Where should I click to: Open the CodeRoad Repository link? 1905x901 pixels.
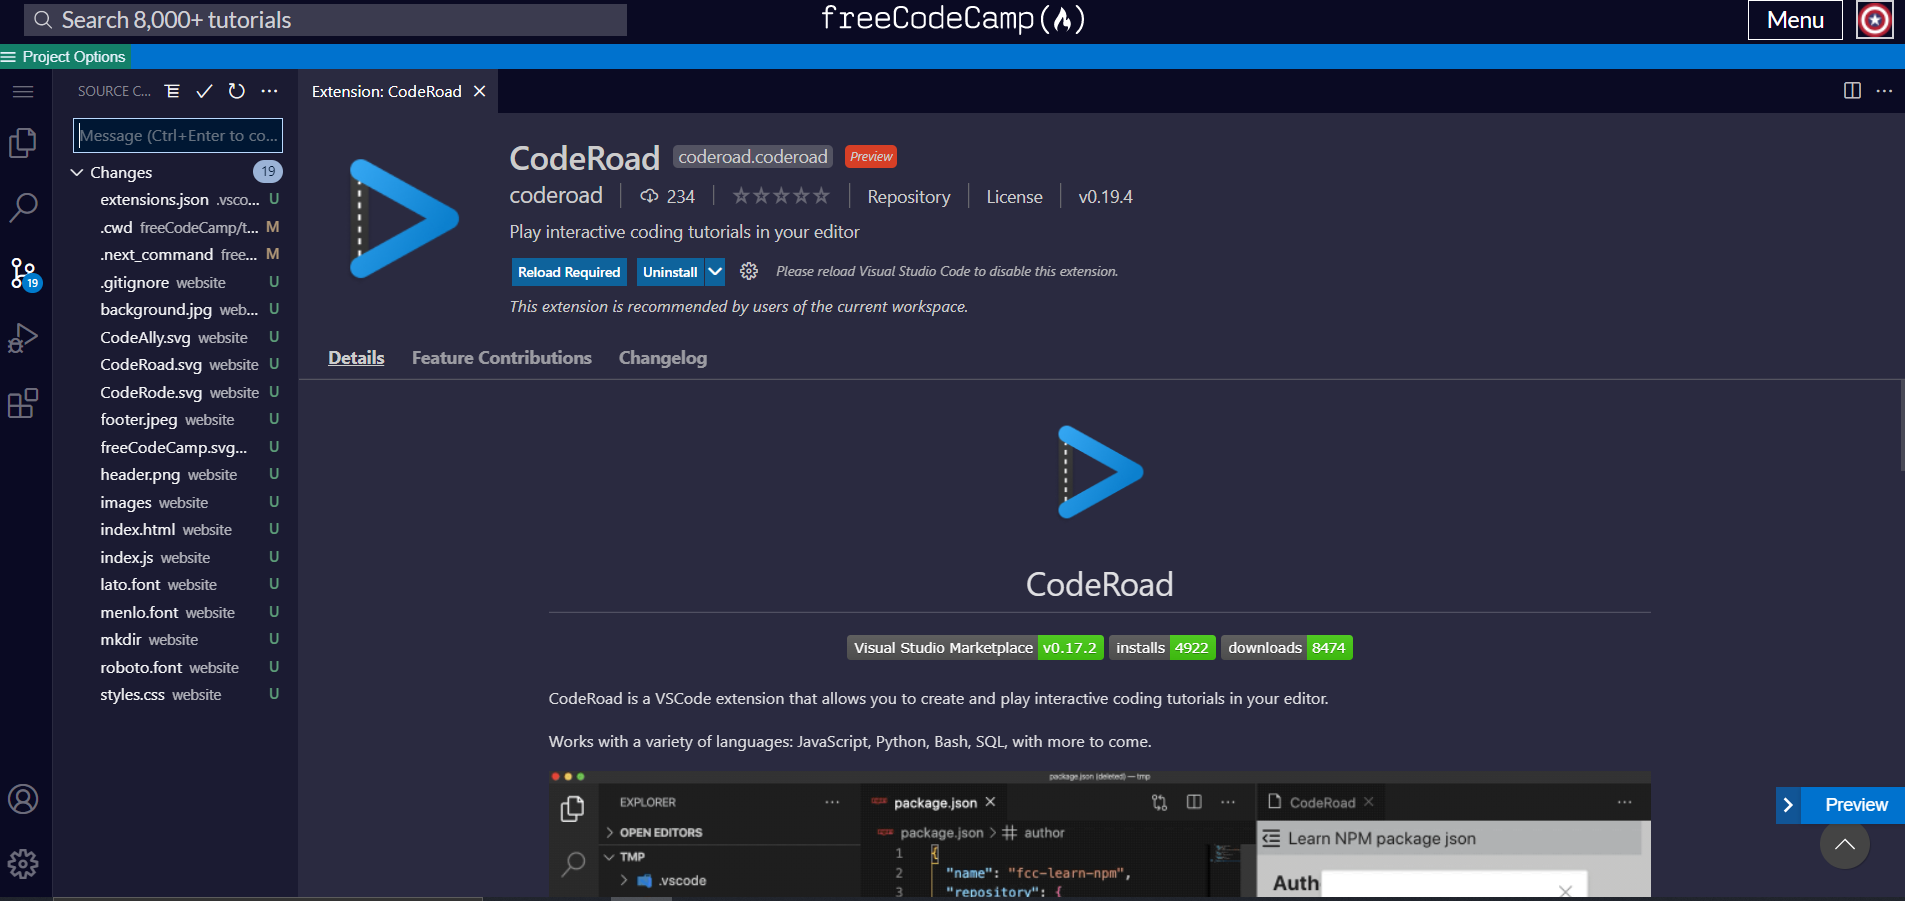coord(907,196)
